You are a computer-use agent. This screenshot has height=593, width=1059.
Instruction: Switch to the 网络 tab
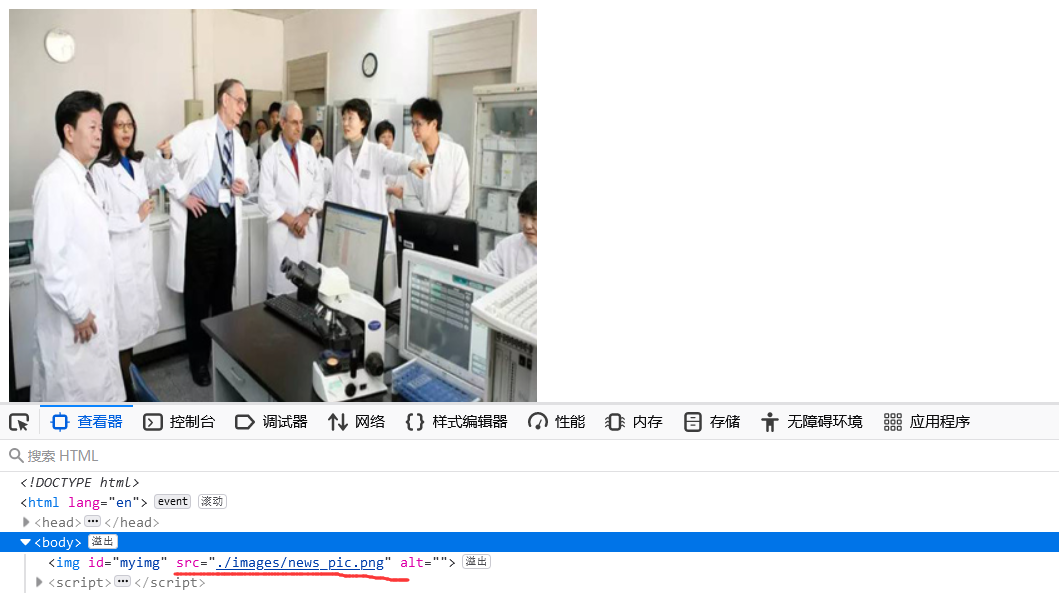point(357,422)
